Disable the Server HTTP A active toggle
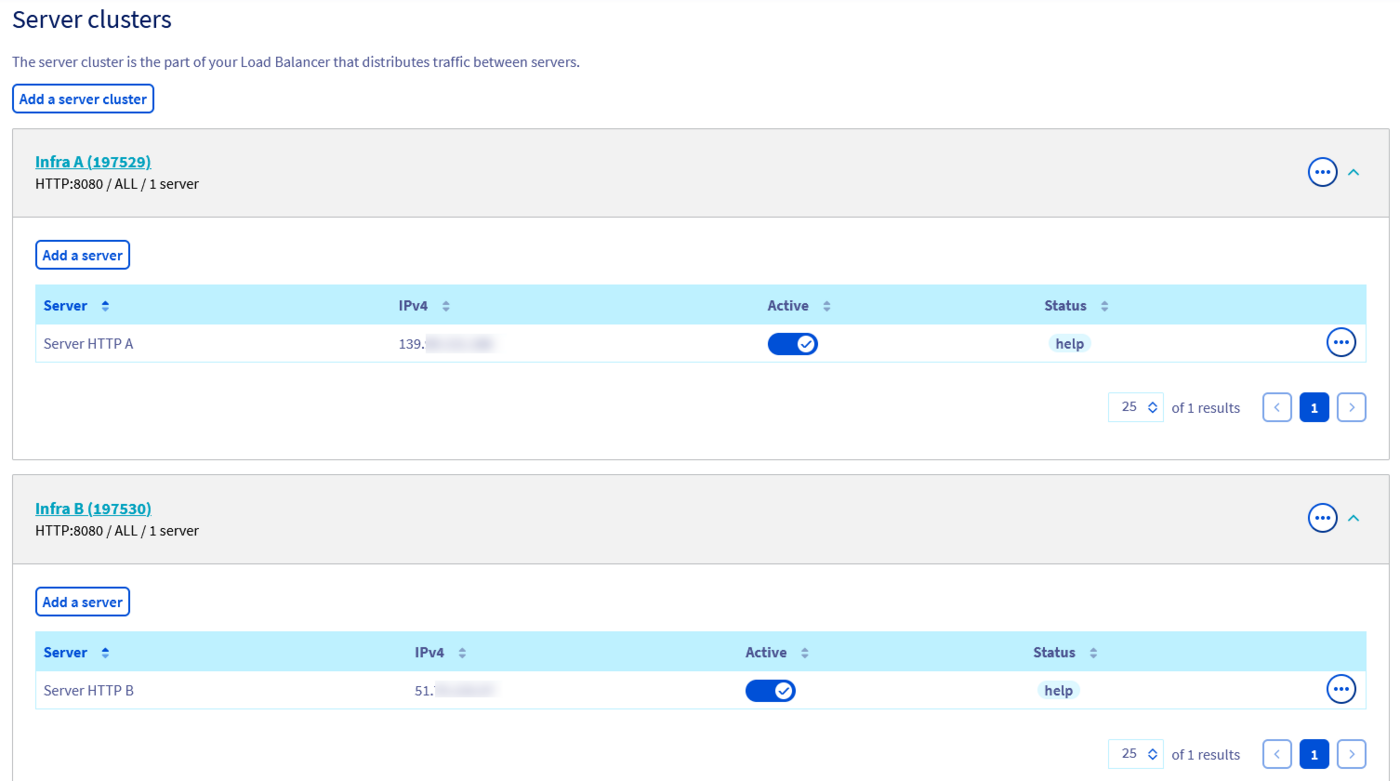The image size is (1400, 781). [x=792, y=344]
